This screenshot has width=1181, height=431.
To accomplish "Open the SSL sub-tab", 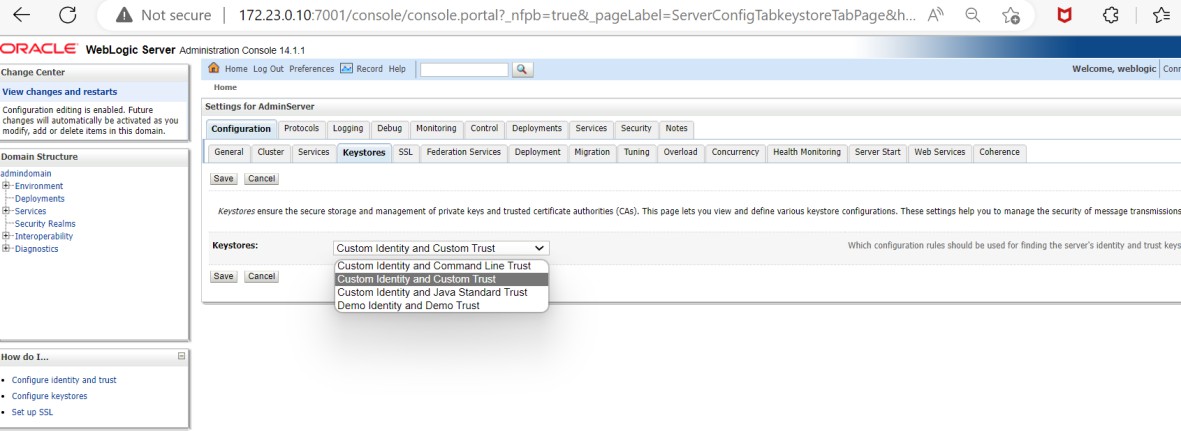I will point(405,152).
